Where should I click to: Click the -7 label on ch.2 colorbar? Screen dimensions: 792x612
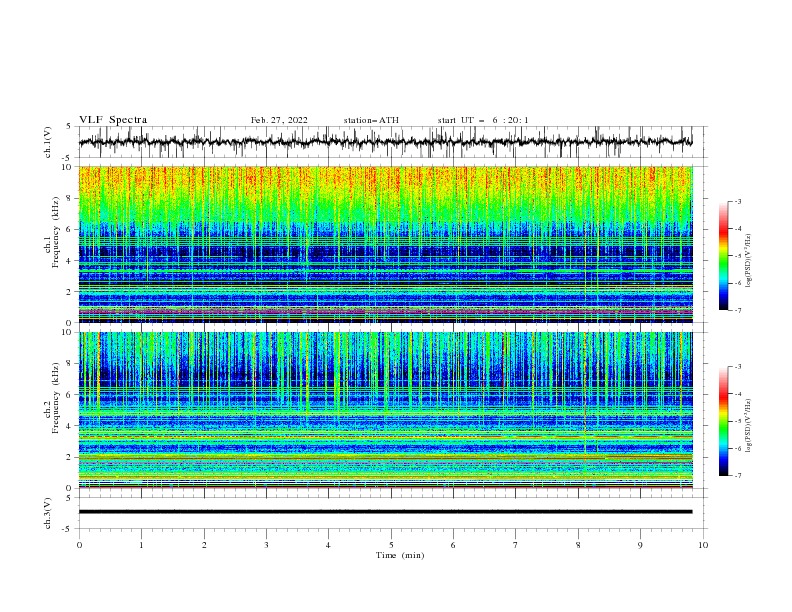pyautogui.click(x=738, y=476)
